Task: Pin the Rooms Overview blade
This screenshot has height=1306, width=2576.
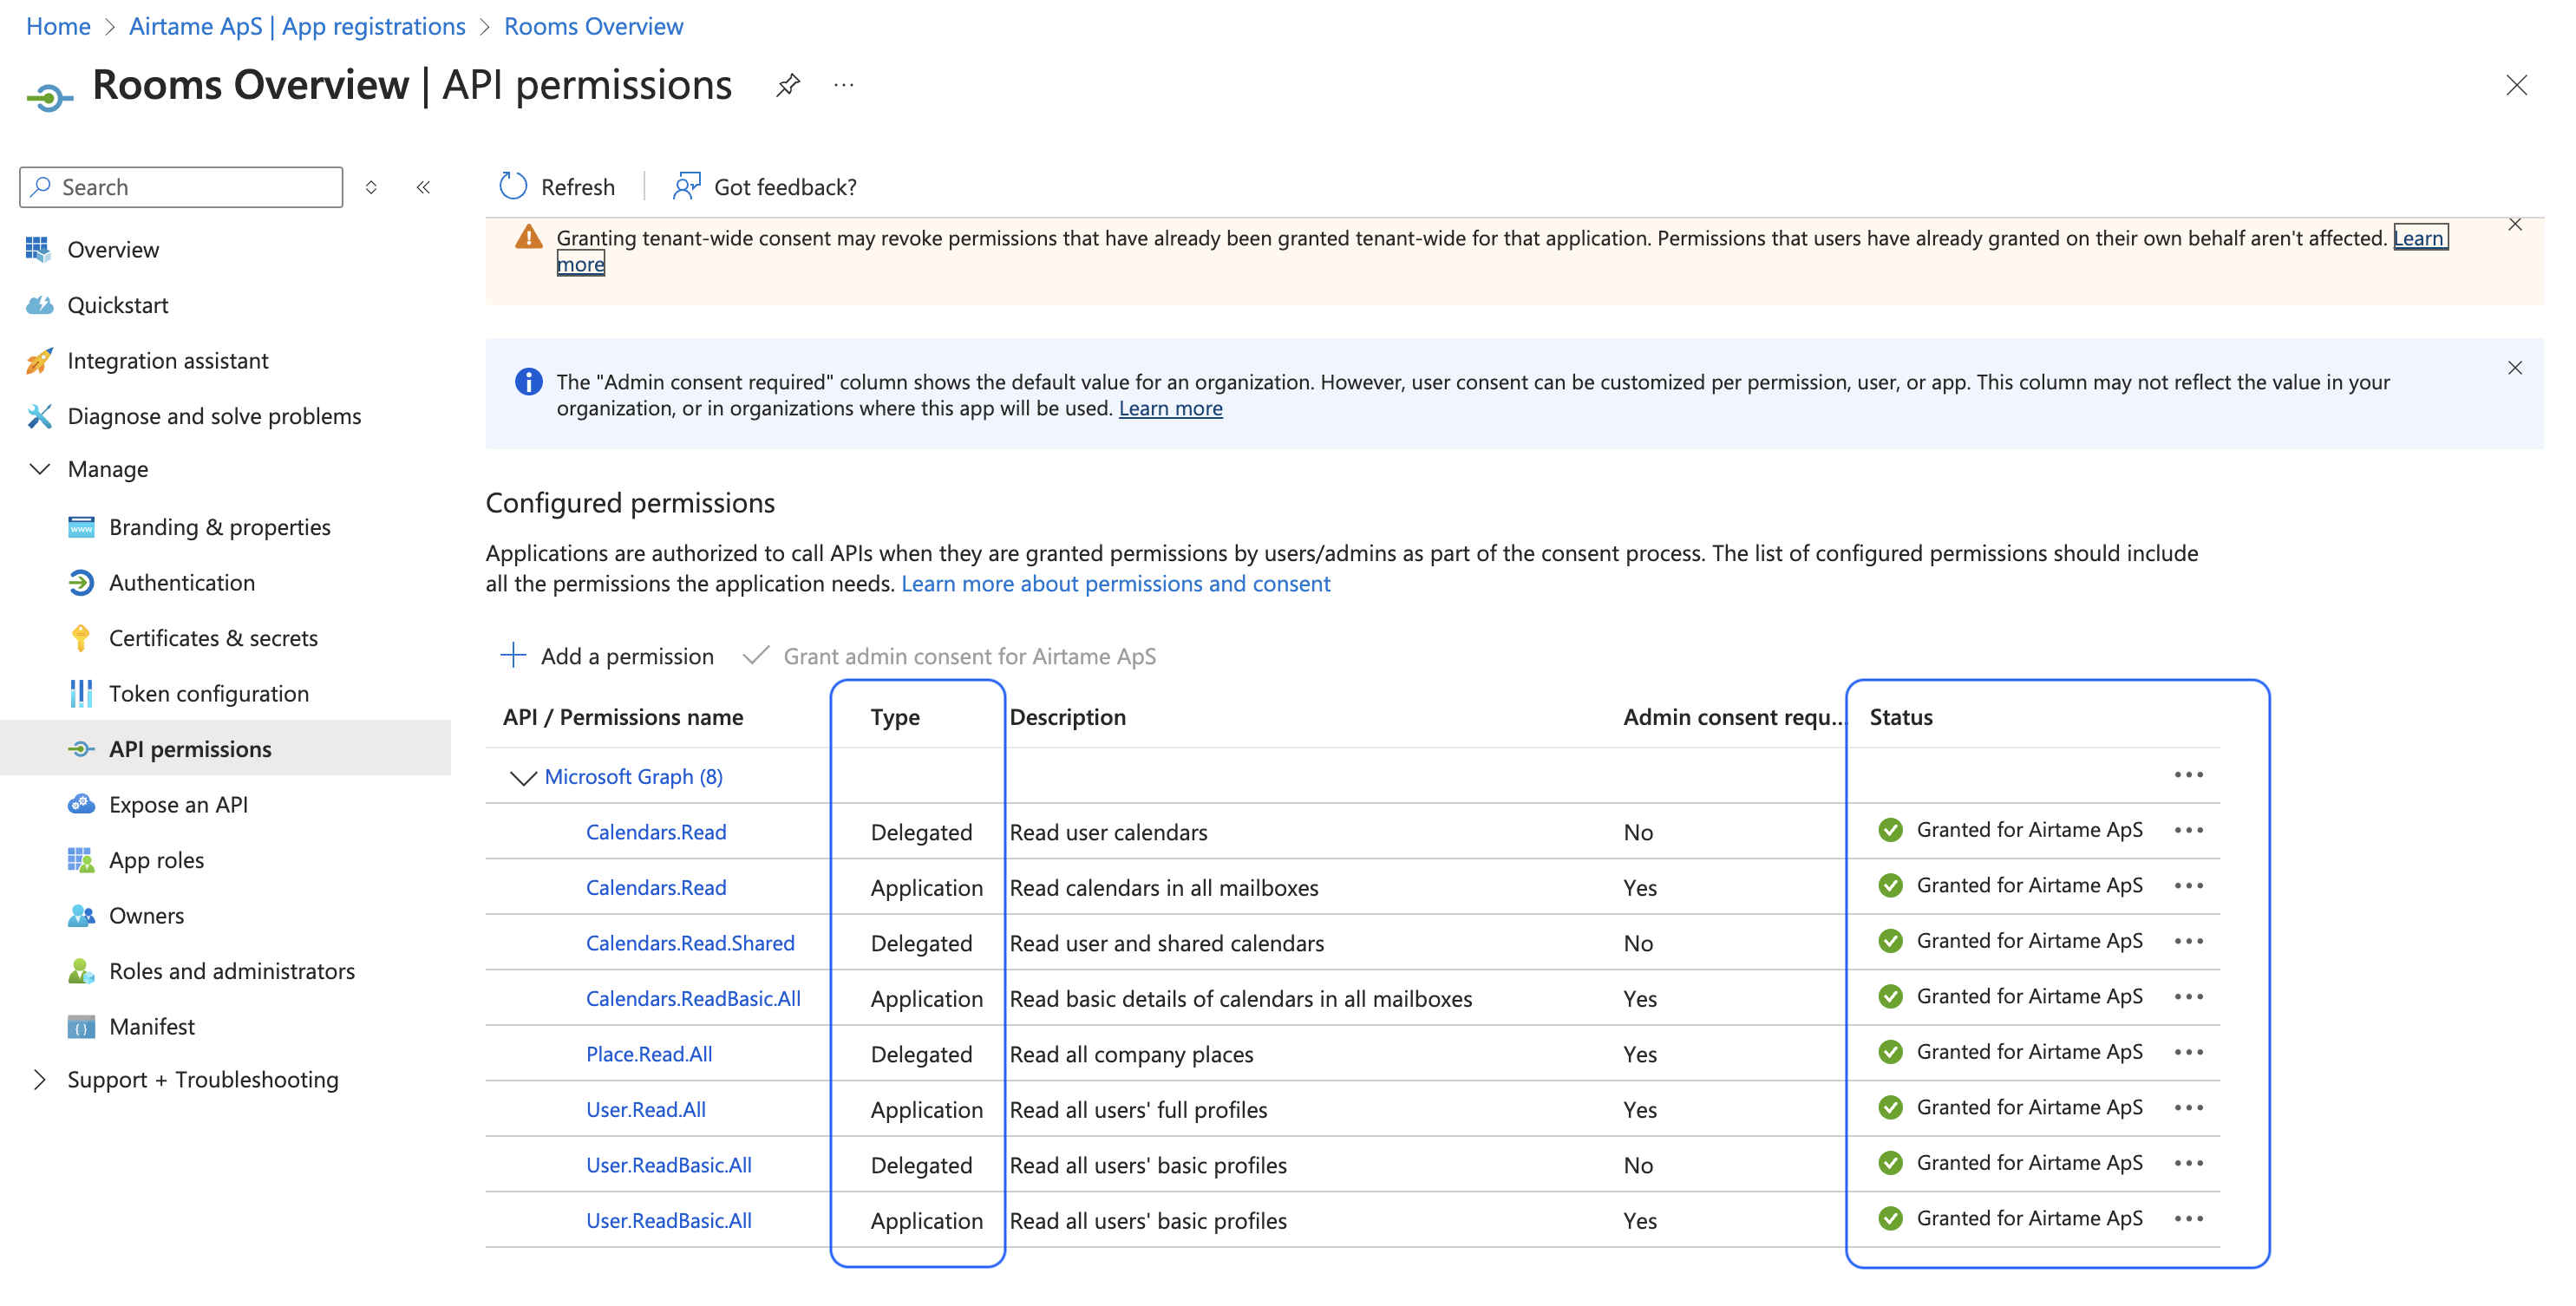Action: tap(788, 86)
